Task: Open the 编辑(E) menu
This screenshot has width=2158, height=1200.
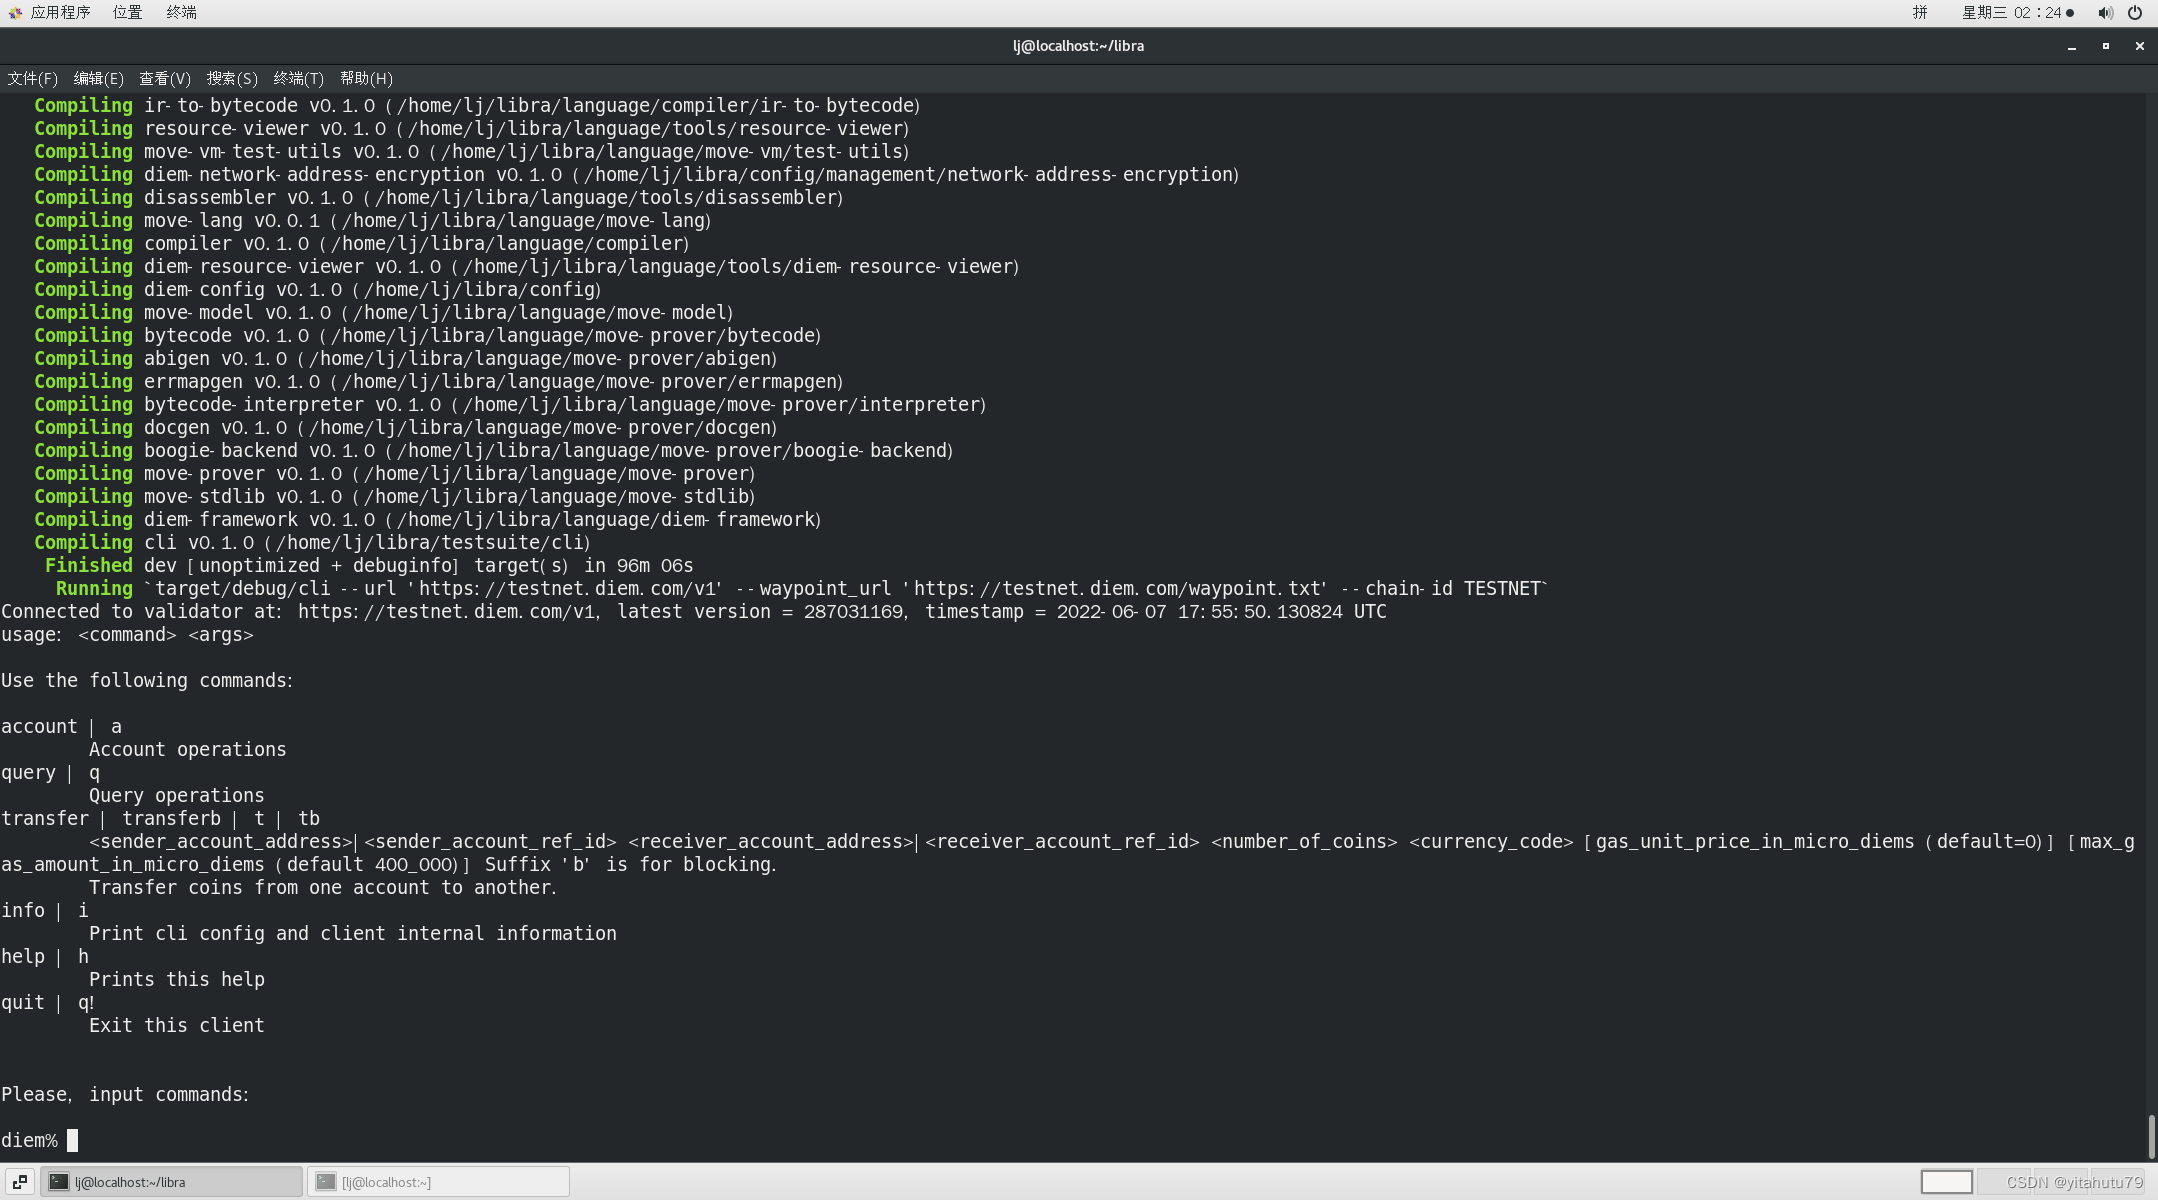Action: point(98,78)
